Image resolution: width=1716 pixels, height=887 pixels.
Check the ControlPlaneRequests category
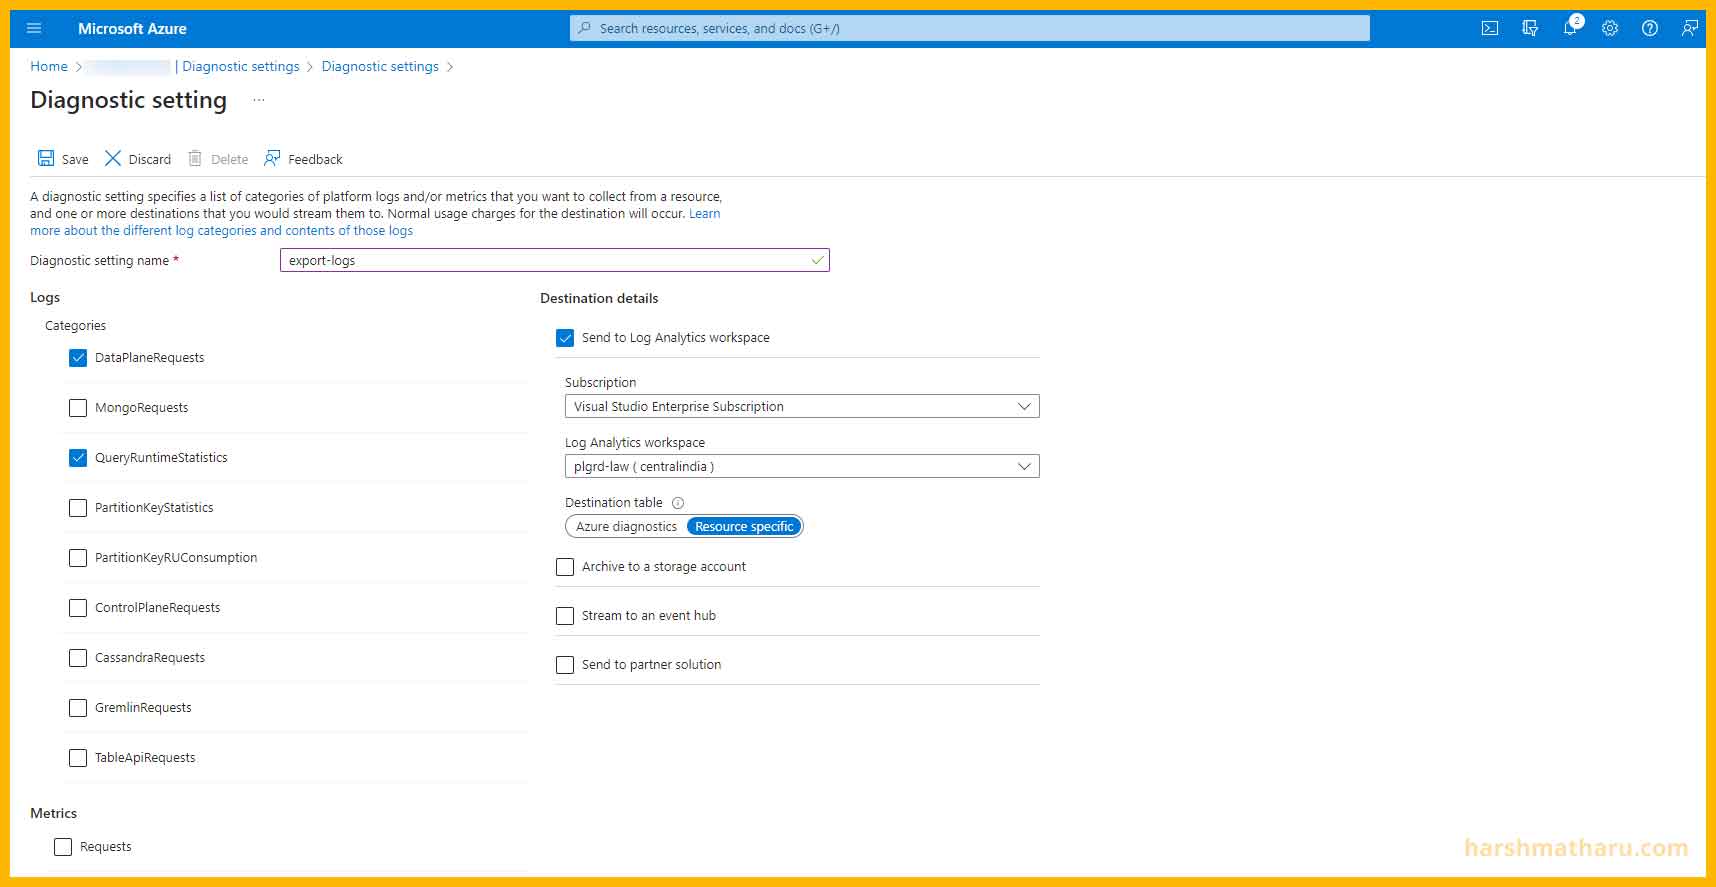click(78, 608)
